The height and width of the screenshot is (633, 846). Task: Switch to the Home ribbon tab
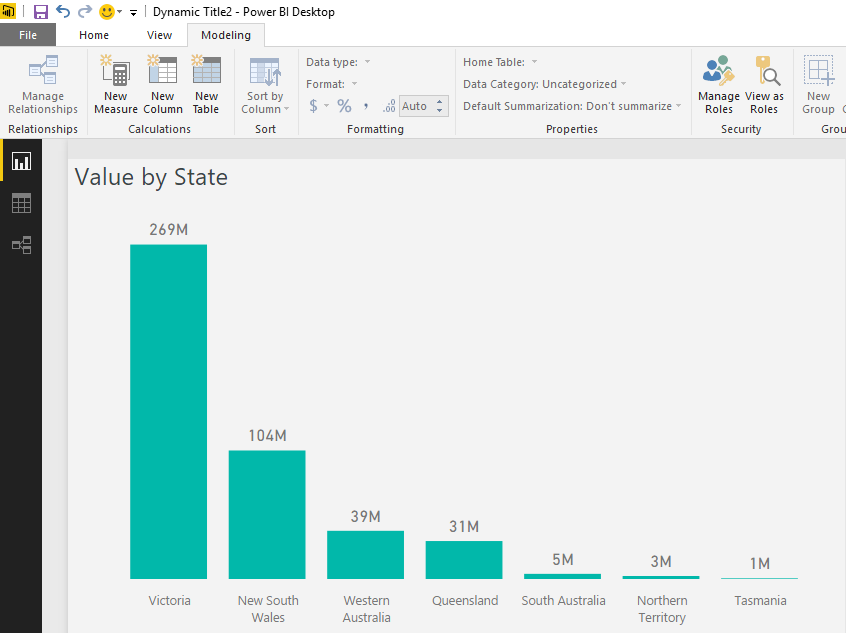pos(94,35)
